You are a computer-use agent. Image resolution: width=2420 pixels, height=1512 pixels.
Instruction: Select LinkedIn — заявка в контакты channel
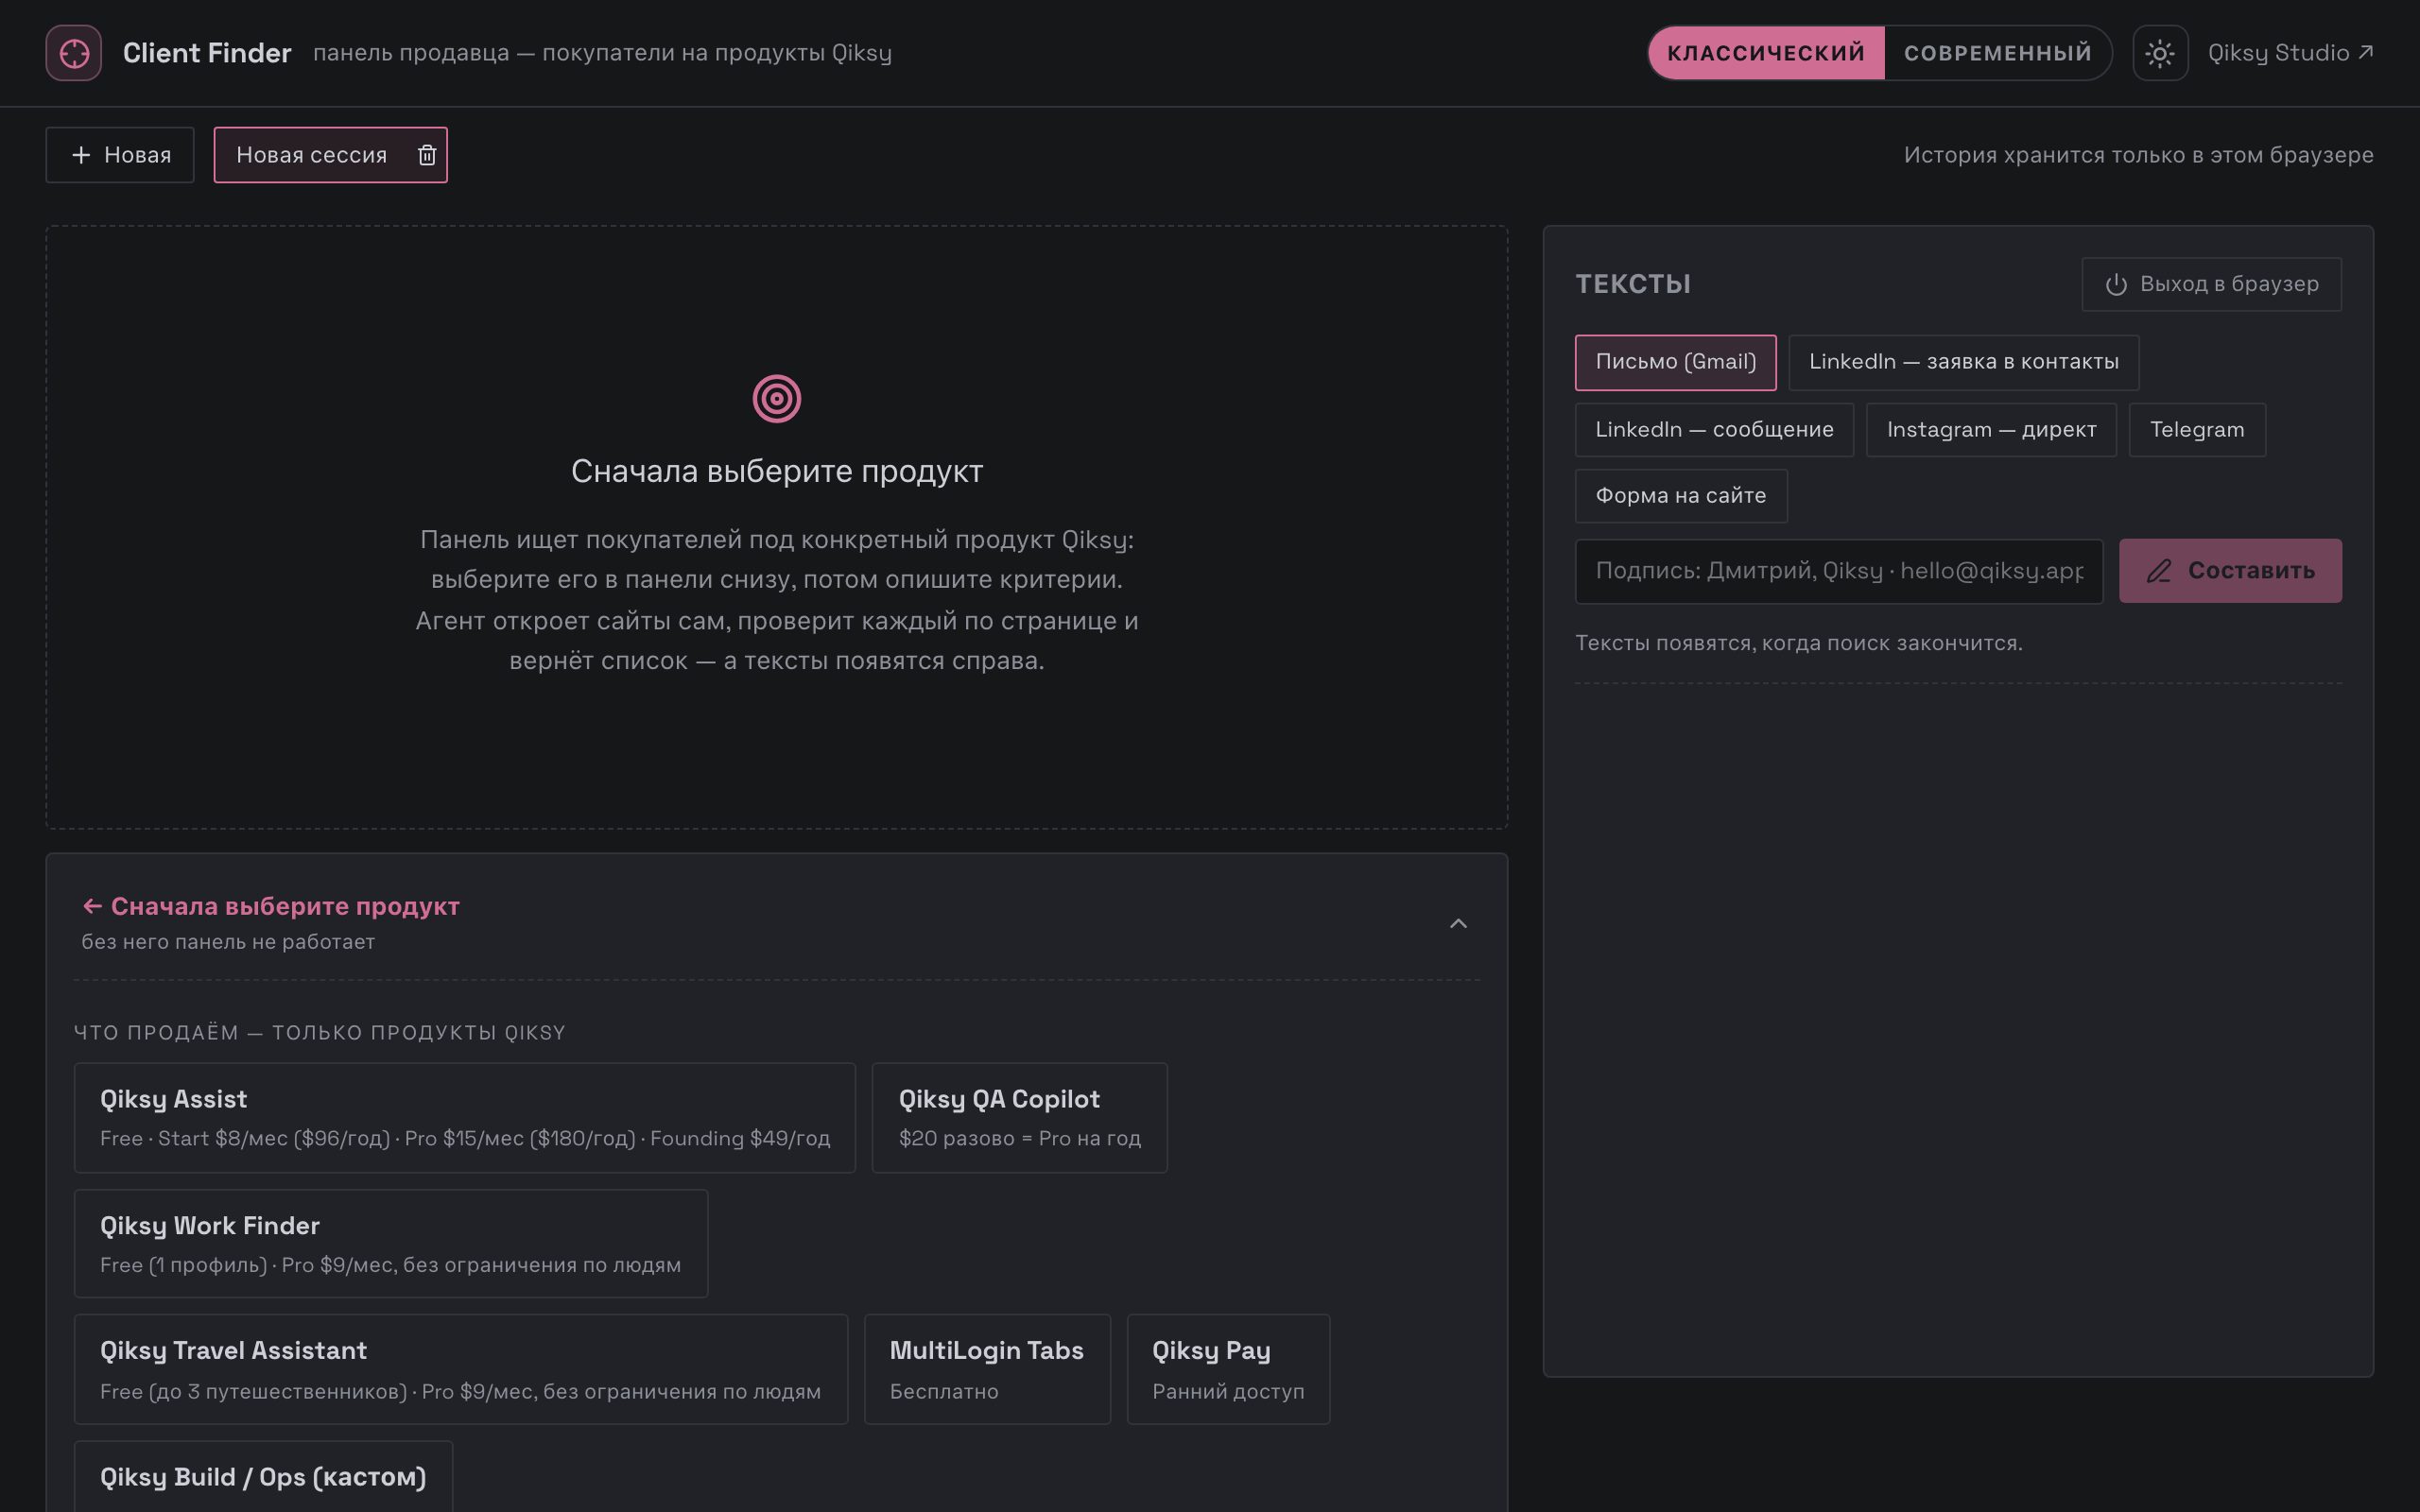(1963, 362)
